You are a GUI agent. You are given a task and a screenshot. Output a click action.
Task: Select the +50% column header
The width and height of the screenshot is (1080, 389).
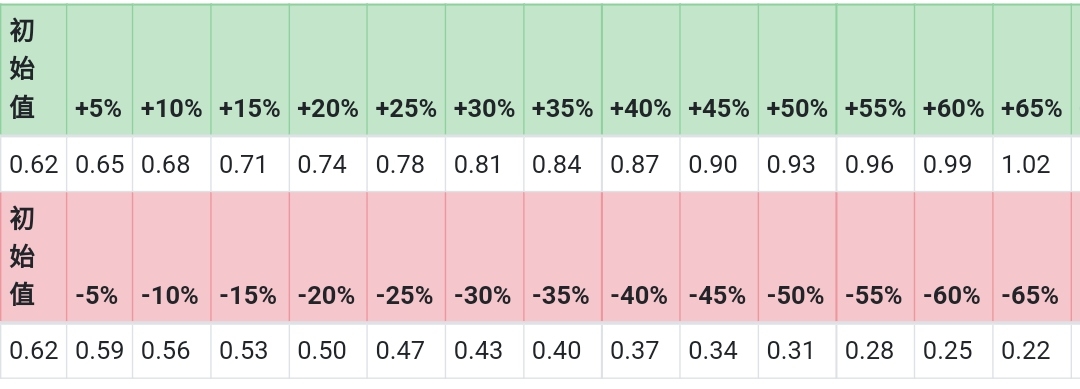pyautogui.click(x=797, y=70)
